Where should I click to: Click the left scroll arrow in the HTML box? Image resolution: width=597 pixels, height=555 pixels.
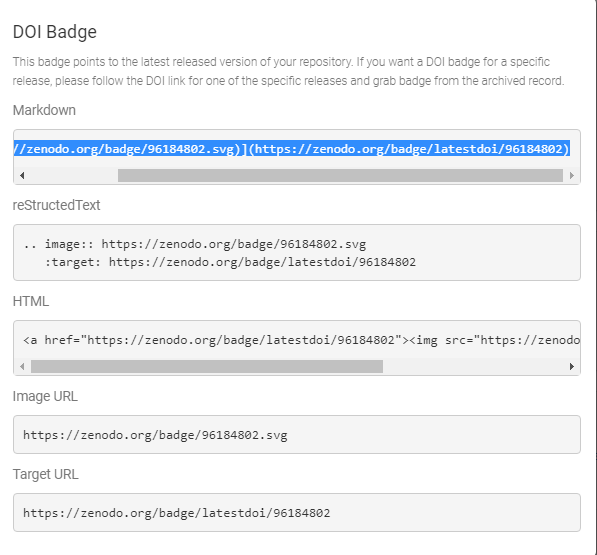pos(22,367)
